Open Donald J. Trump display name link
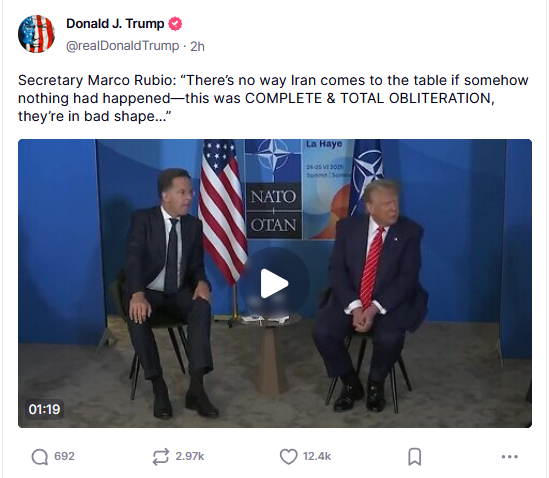Screen dimensions: 549x478 click(x=115, y=24)
